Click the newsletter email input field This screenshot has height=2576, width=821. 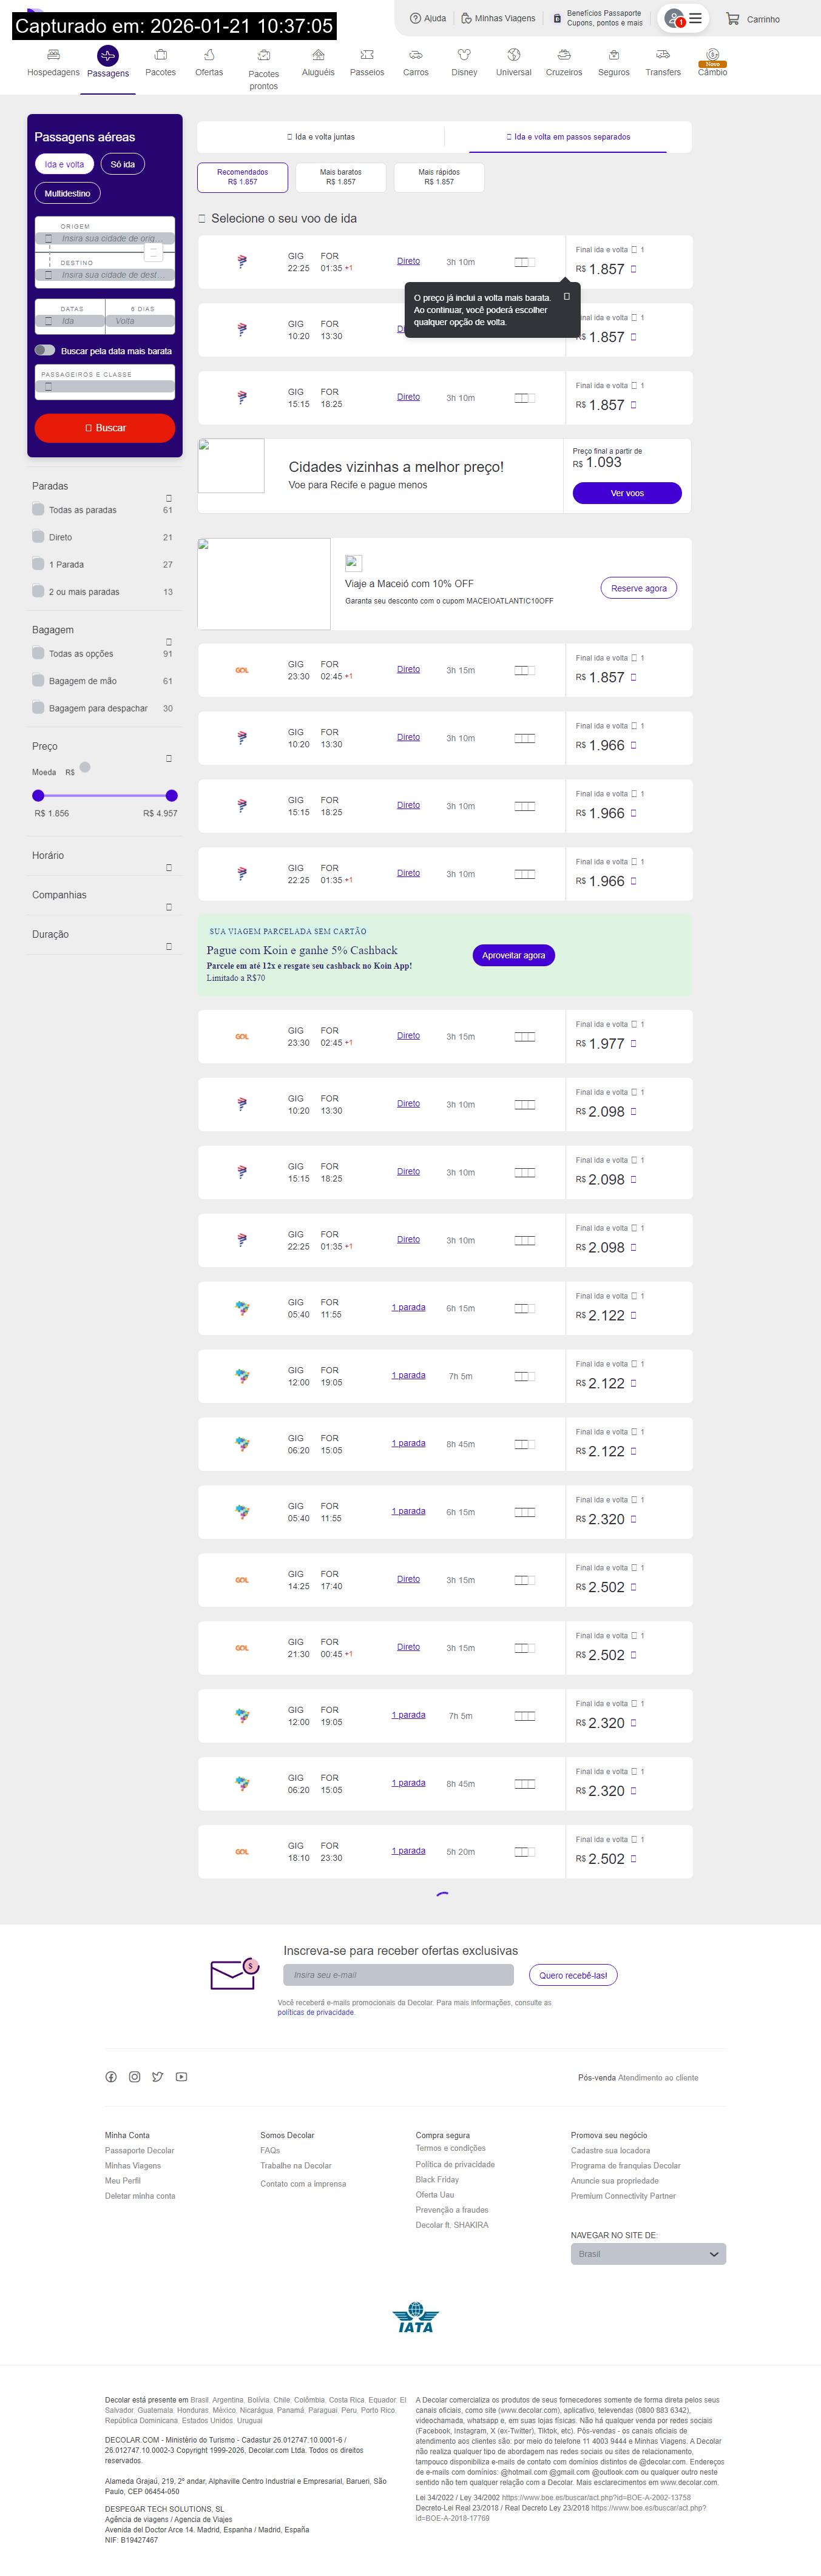coord(398,1975)
